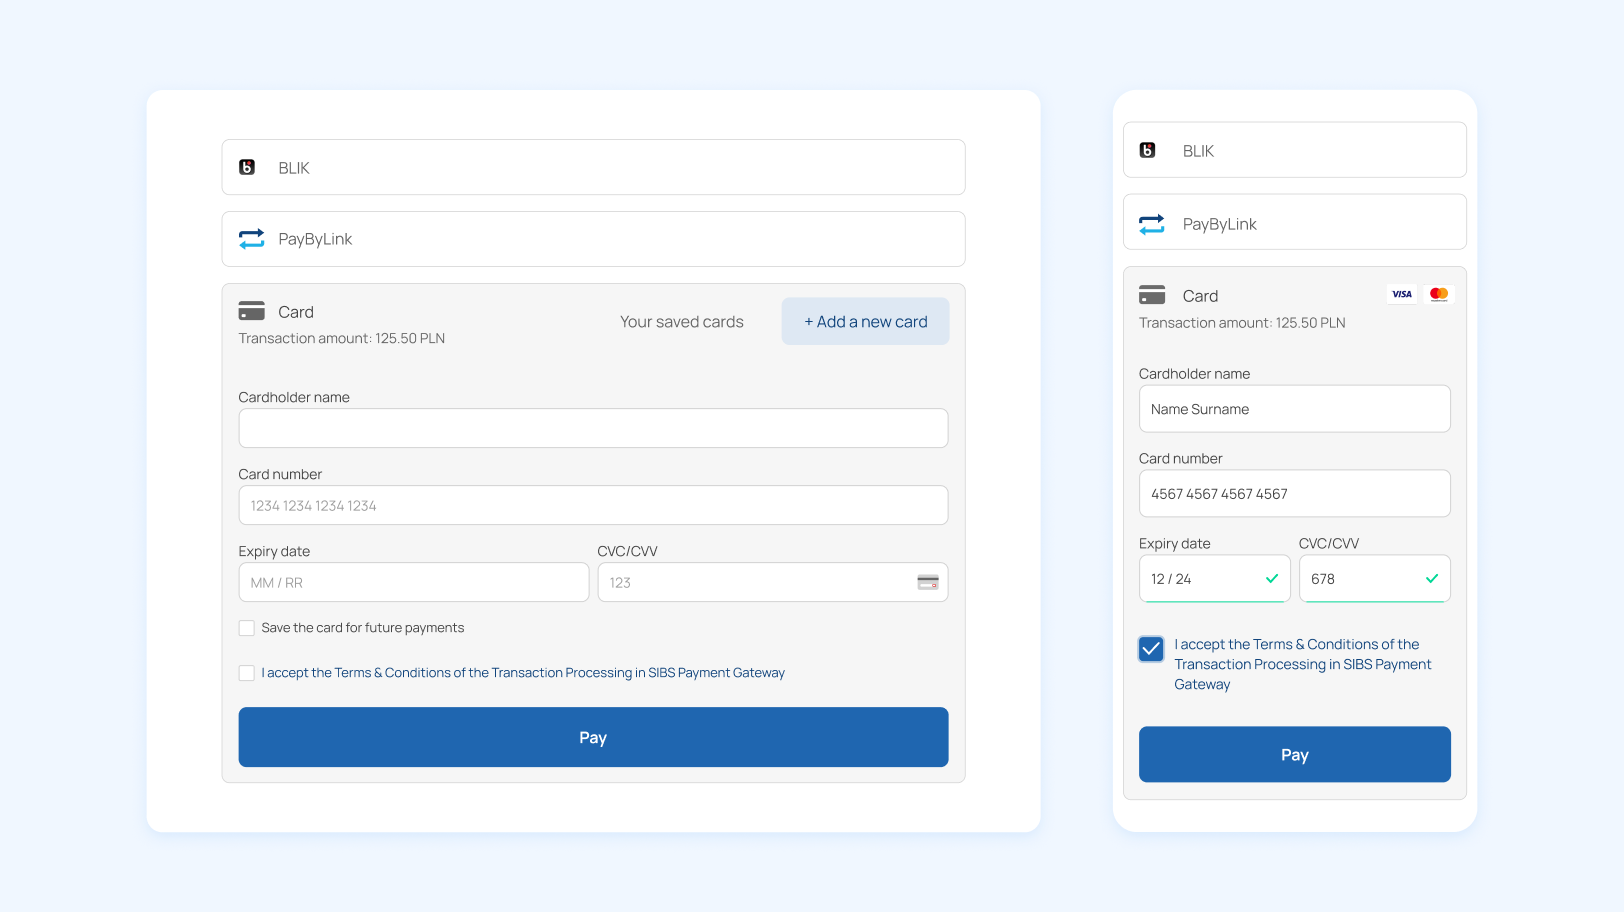
Task: Click the + Add a new card button
Action: (865, 321)
